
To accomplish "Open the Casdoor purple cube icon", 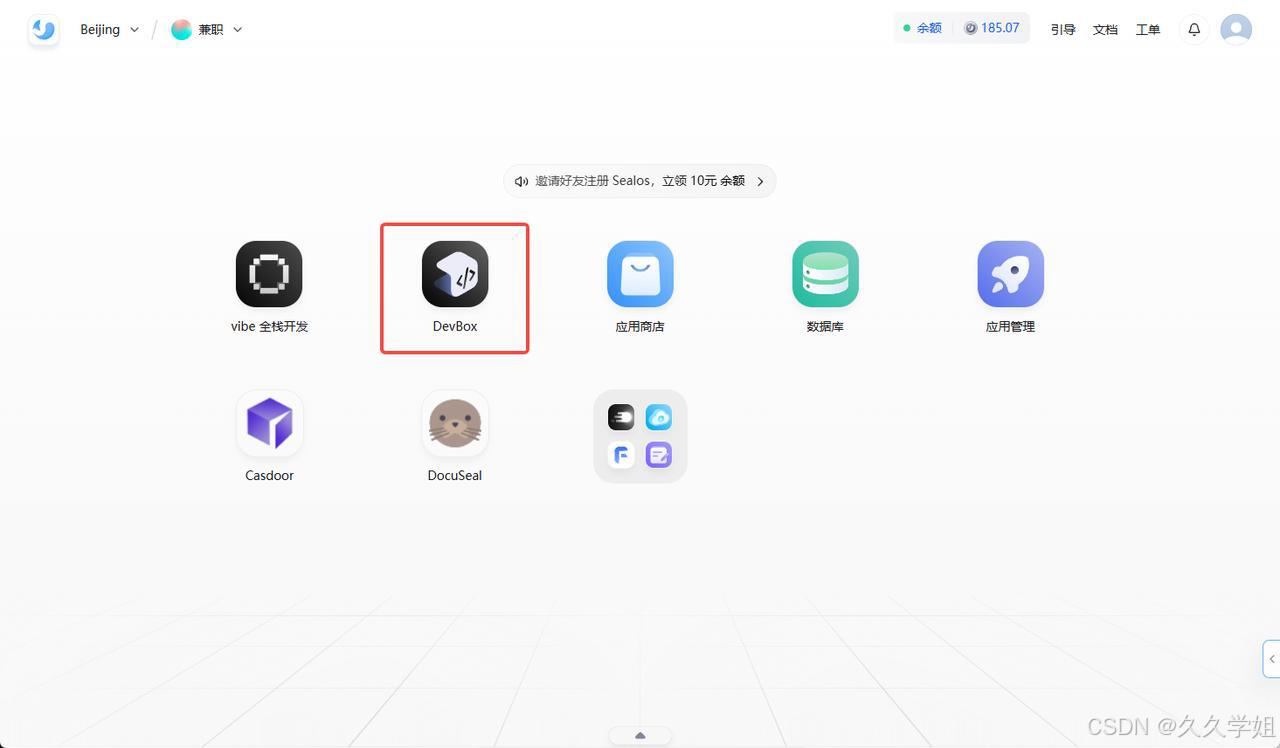I will 270,423.
